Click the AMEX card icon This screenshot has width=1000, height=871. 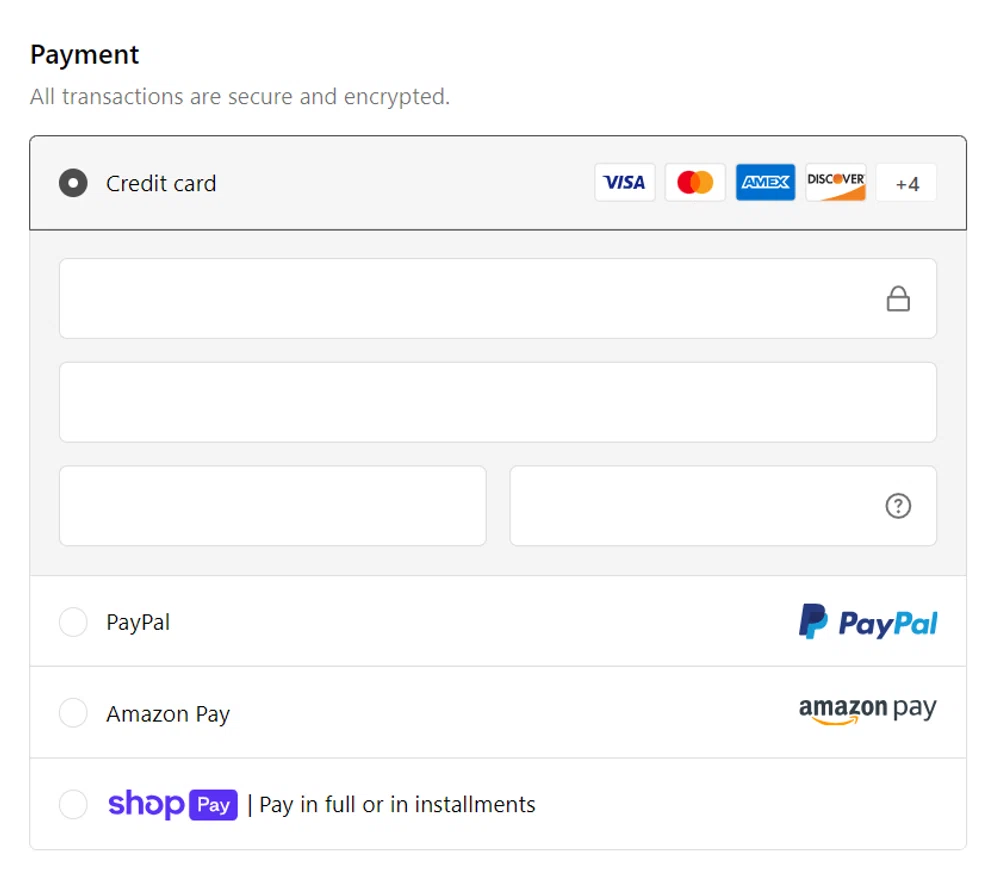(765, 182)
